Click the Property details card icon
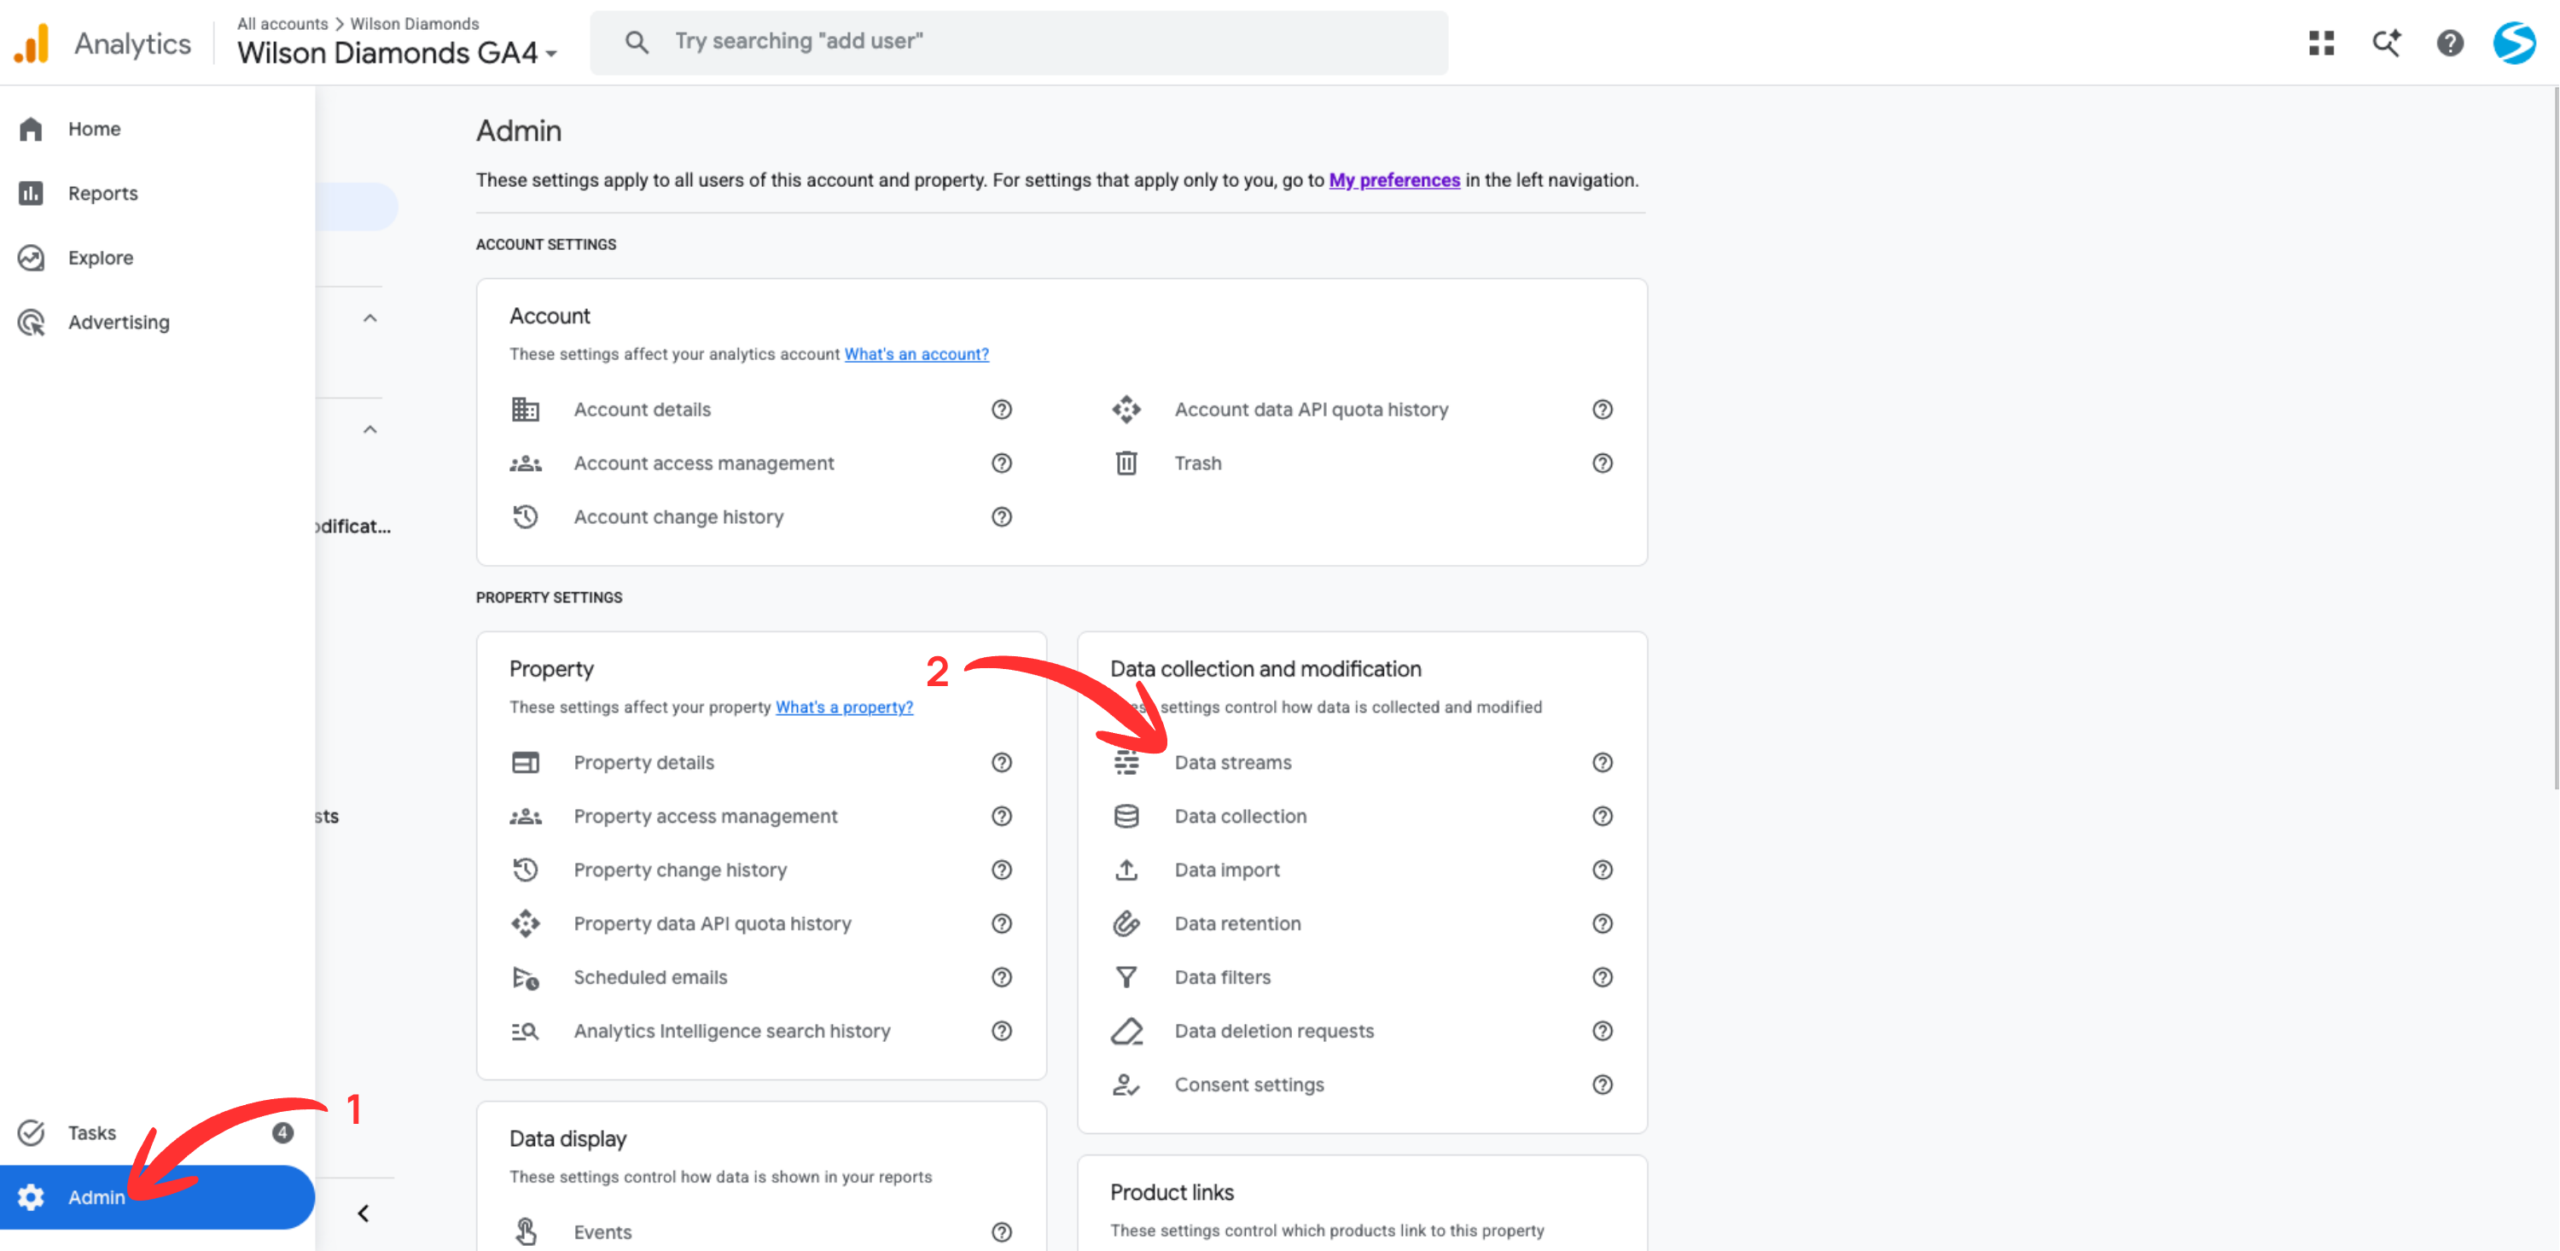Image resolution: width=2560 pixels, height=1251 pixels. coord(525,763)
